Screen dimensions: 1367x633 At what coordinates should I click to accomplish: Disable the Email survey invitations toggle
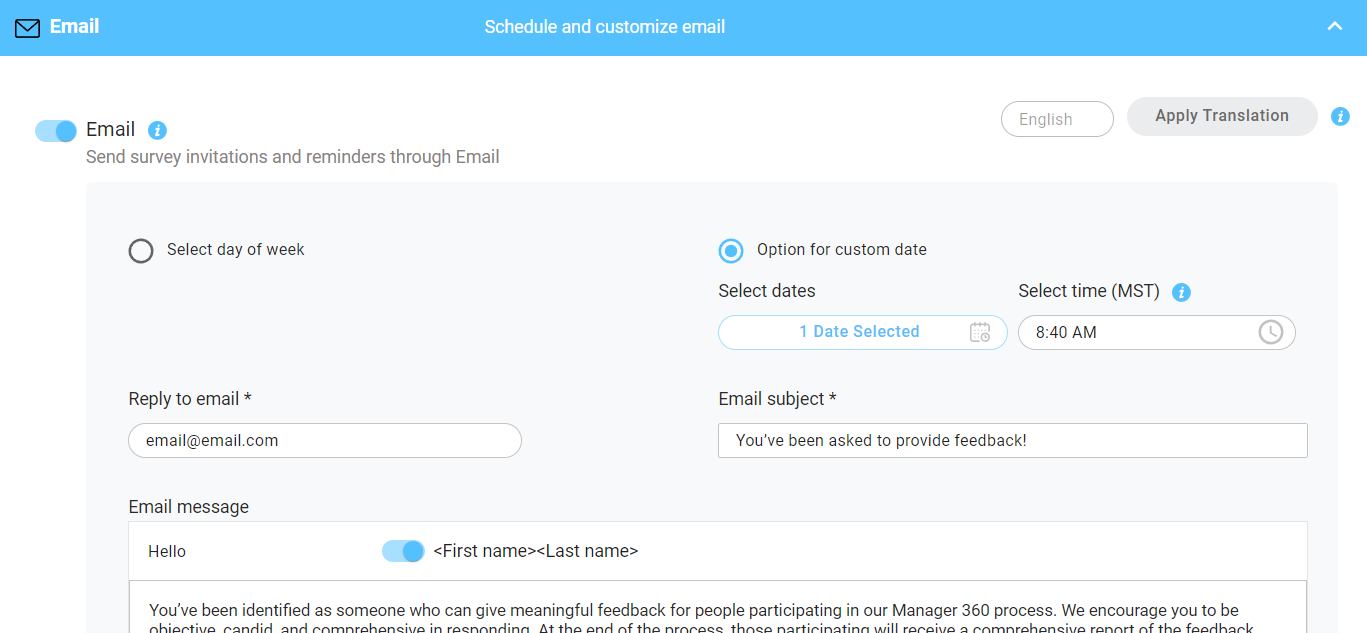click(56, 131)
